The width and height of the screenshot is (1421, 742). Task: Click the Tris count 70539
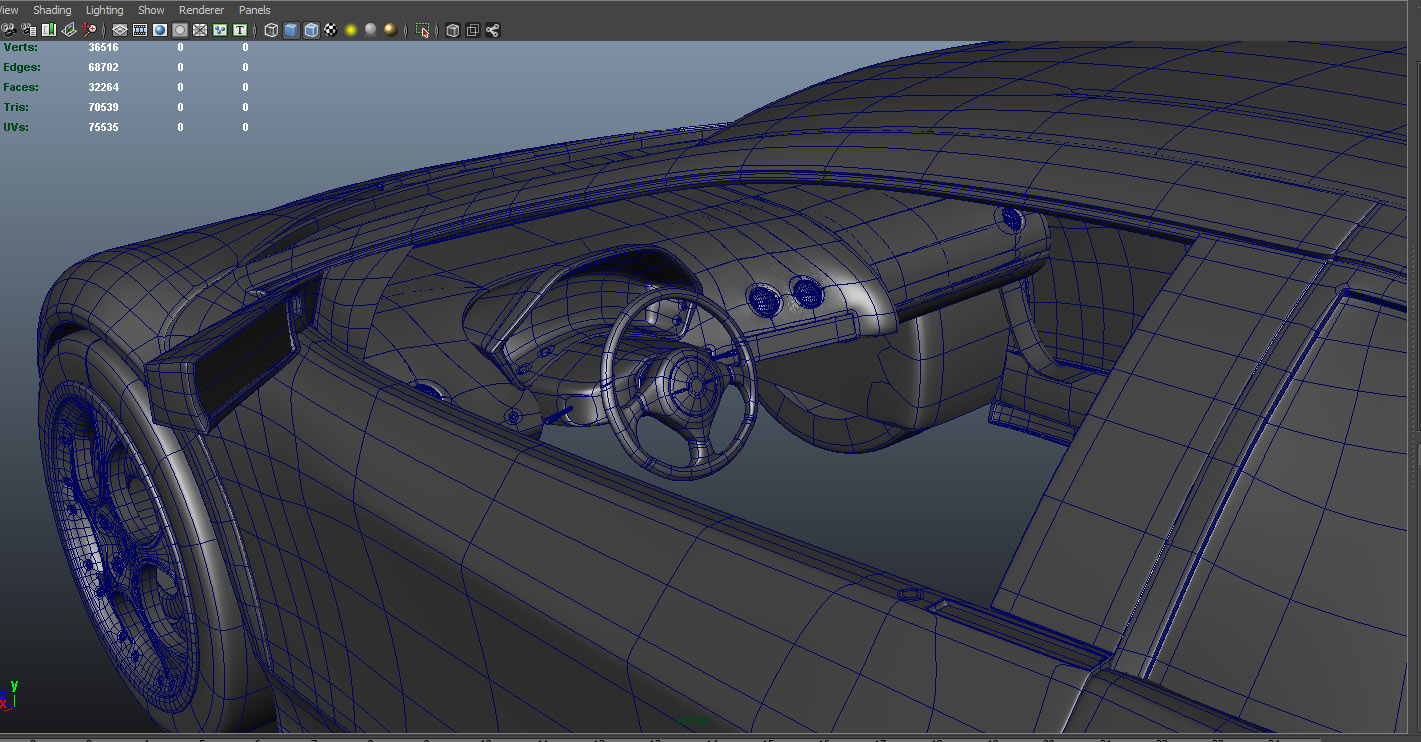(103, 107)
